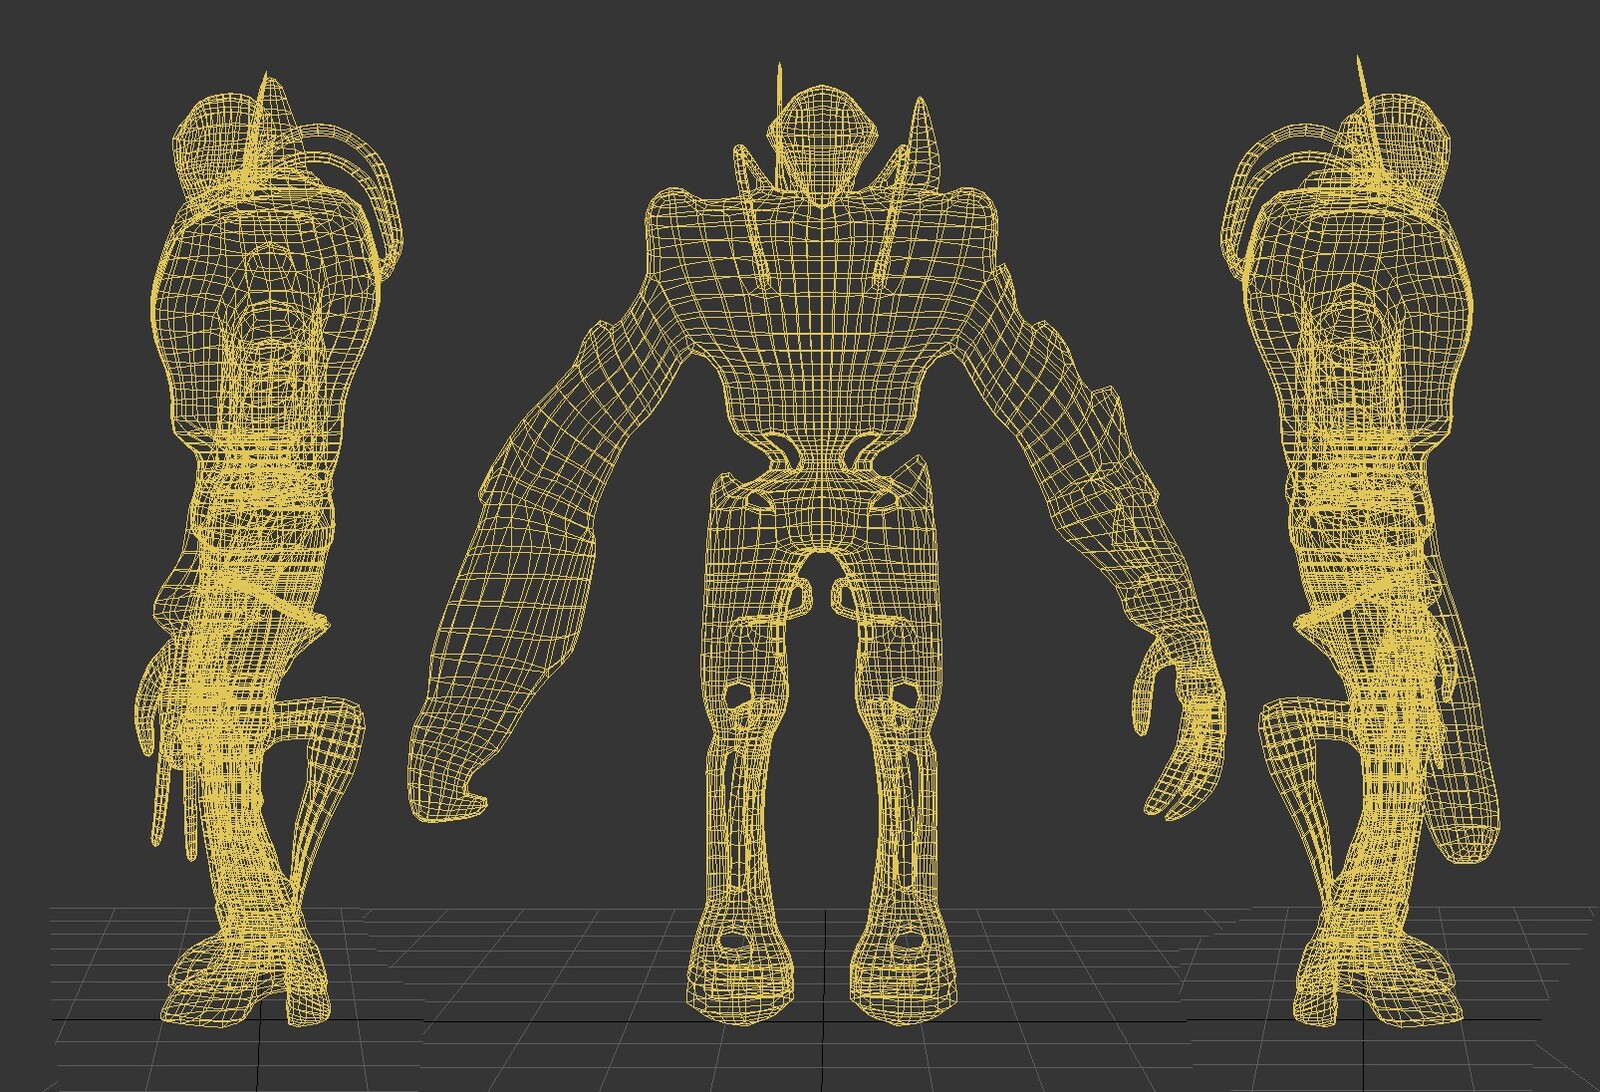Viewport: 1600px width, 1092px height.
Task: Select the left side-view robot wireframe
Action: coord(270,550)
